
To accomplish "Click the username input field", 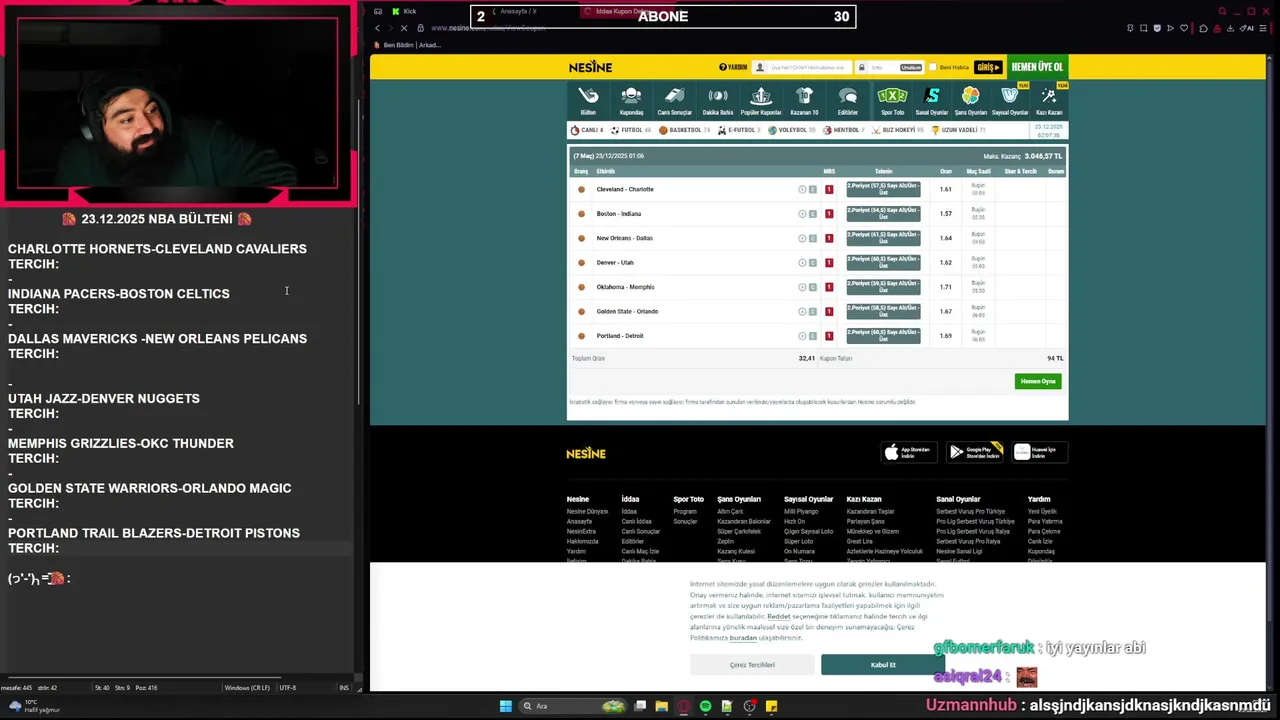I will 800,67.
